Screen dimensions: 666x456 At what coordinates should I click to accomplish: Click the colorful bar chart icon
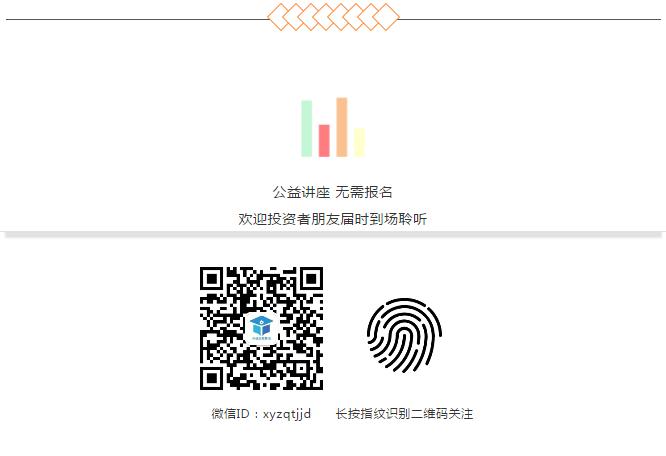[x=333, y=127]
